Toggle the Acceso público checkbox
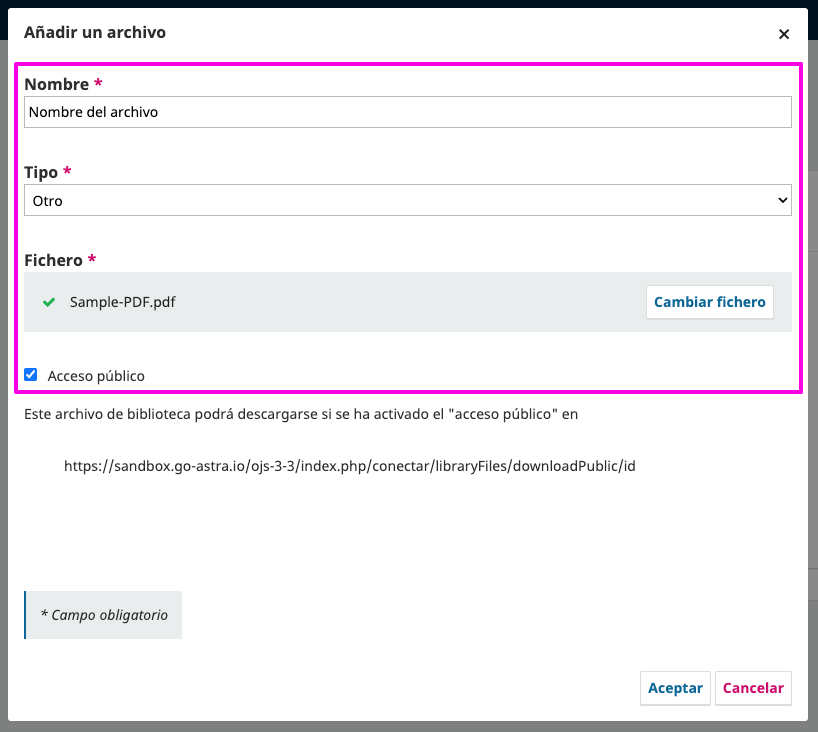Image resolution: width=818 pixels, height=732 pixels. coord(31,375)
